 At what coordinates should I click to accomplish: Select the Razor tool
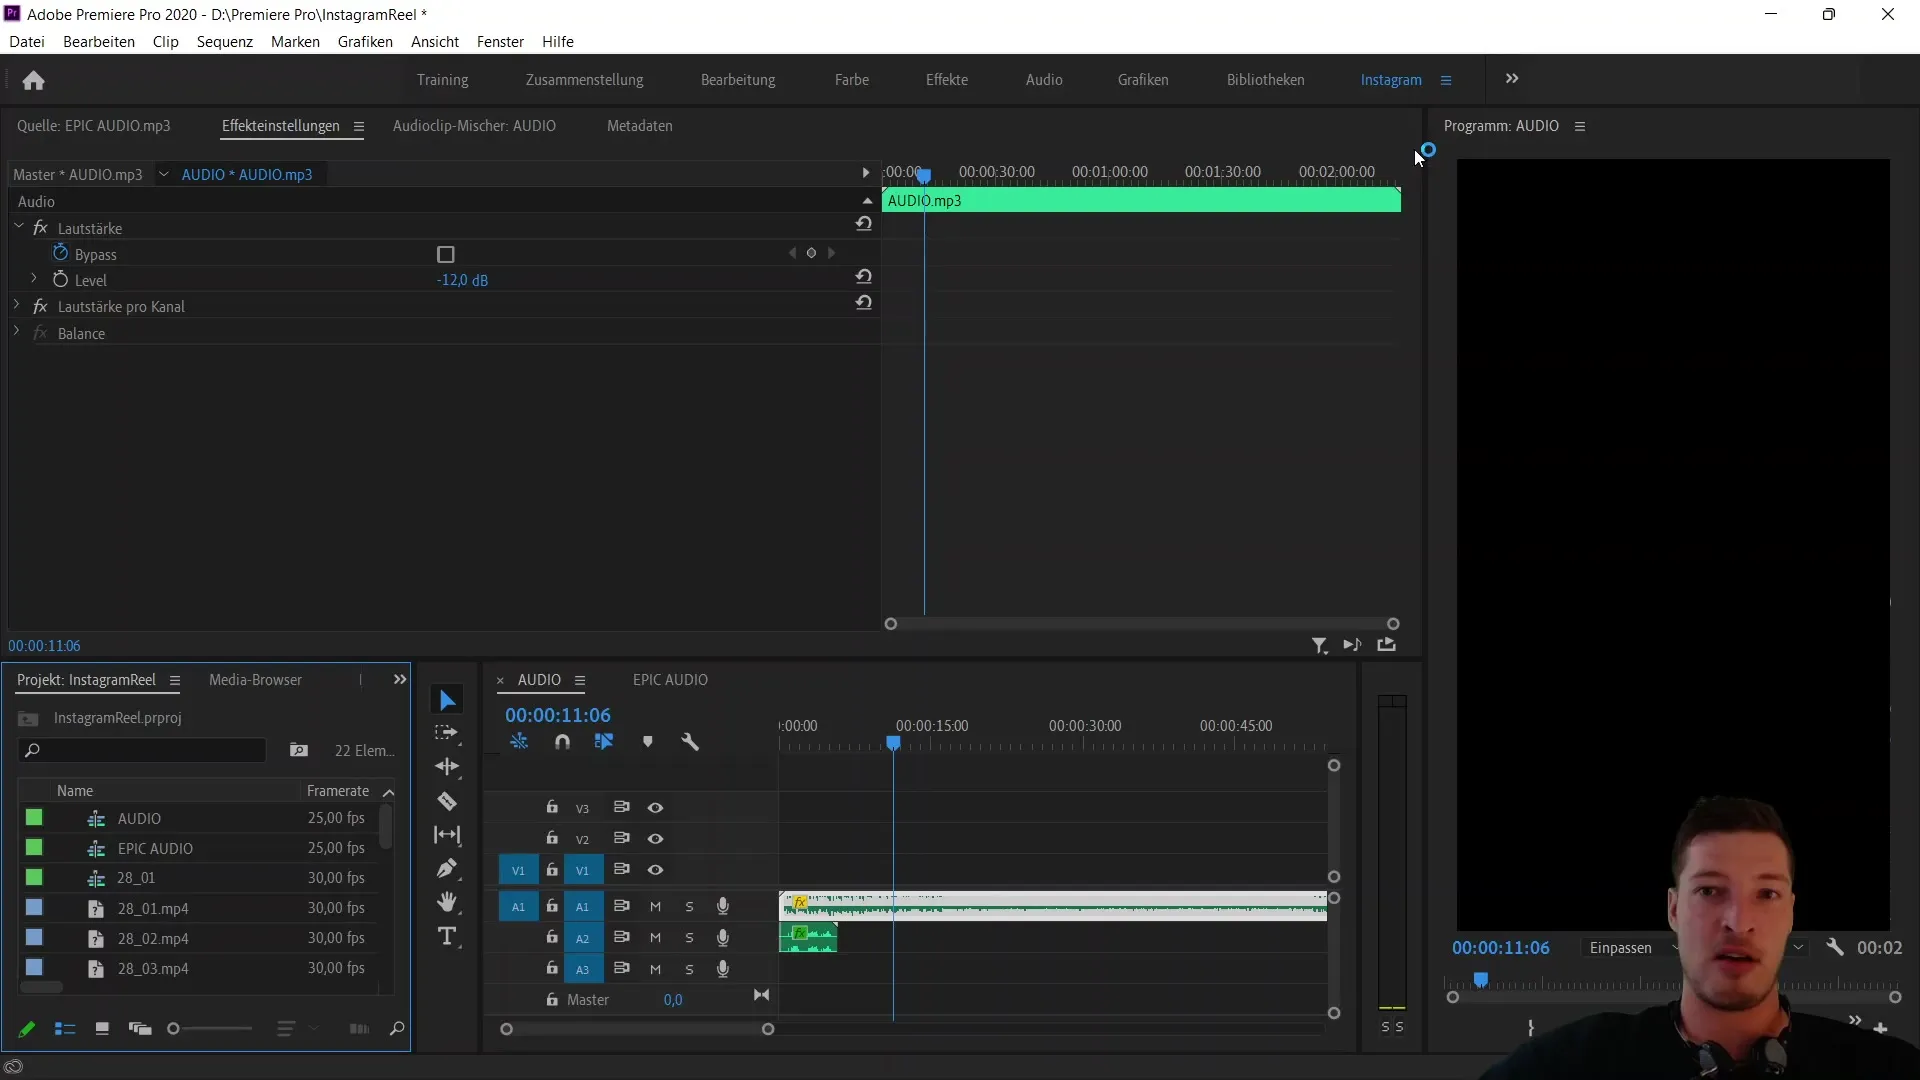pyautogui.click(x=447, y=801)
